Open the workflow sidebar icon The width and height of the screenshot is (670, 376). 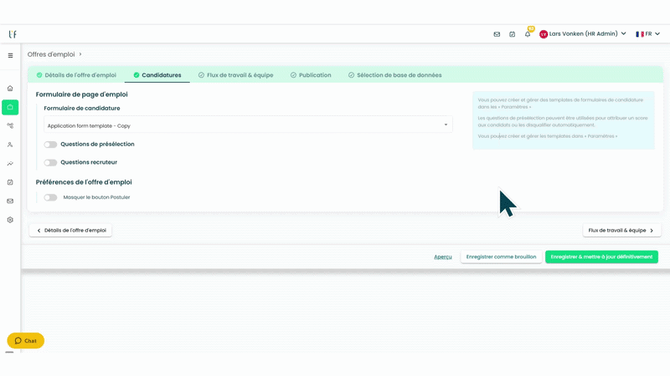click(10, 126)
